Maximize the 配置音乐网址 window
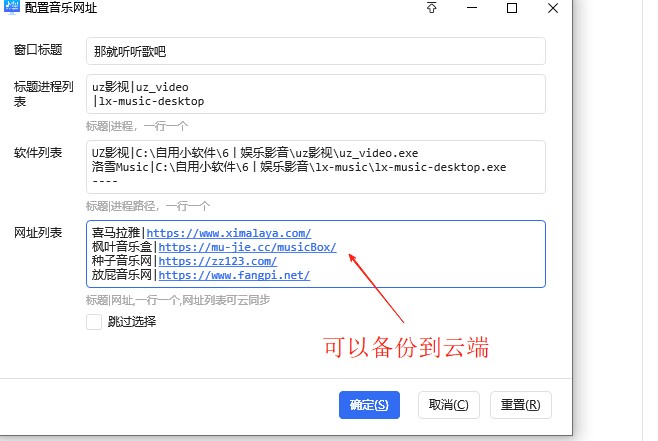 pos(512,8)
